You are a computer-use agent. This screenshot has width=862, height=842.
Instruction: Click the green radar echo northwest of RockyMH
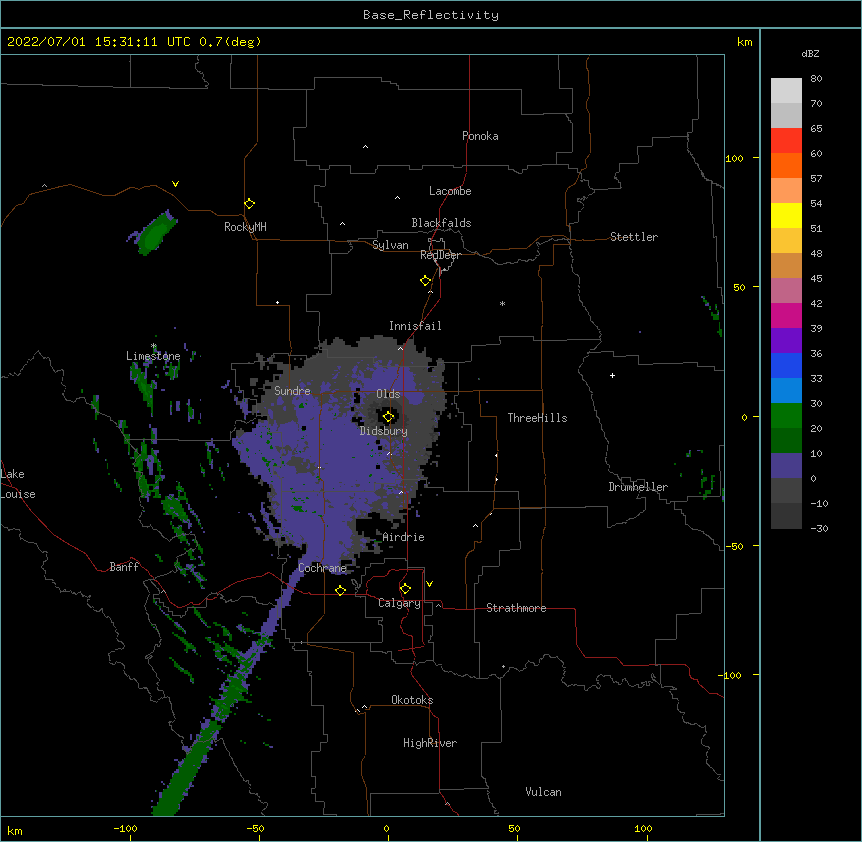tap(156, 232)
